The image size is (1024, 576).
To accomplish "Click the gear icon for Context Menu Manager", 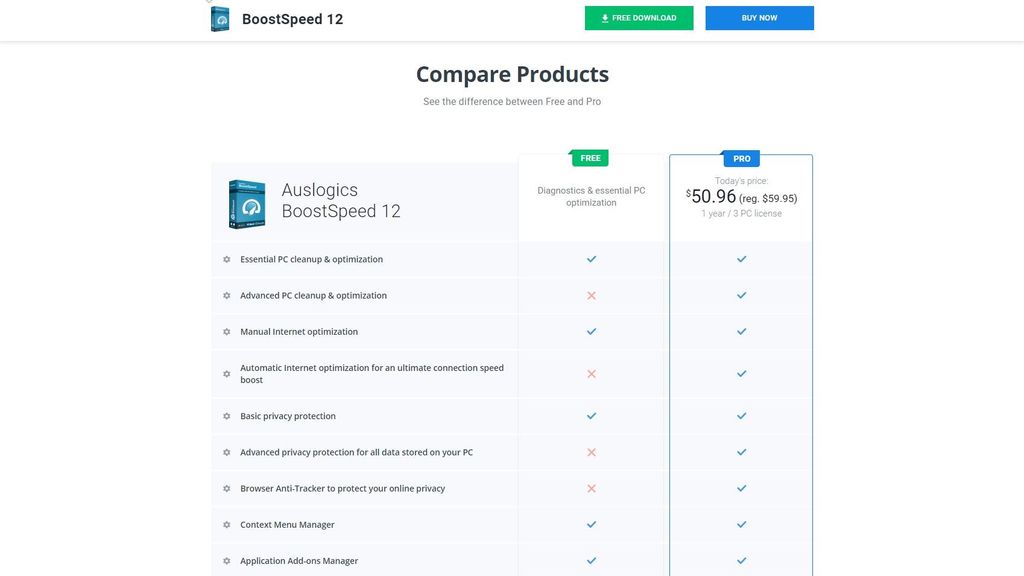I will pos(226,524).
